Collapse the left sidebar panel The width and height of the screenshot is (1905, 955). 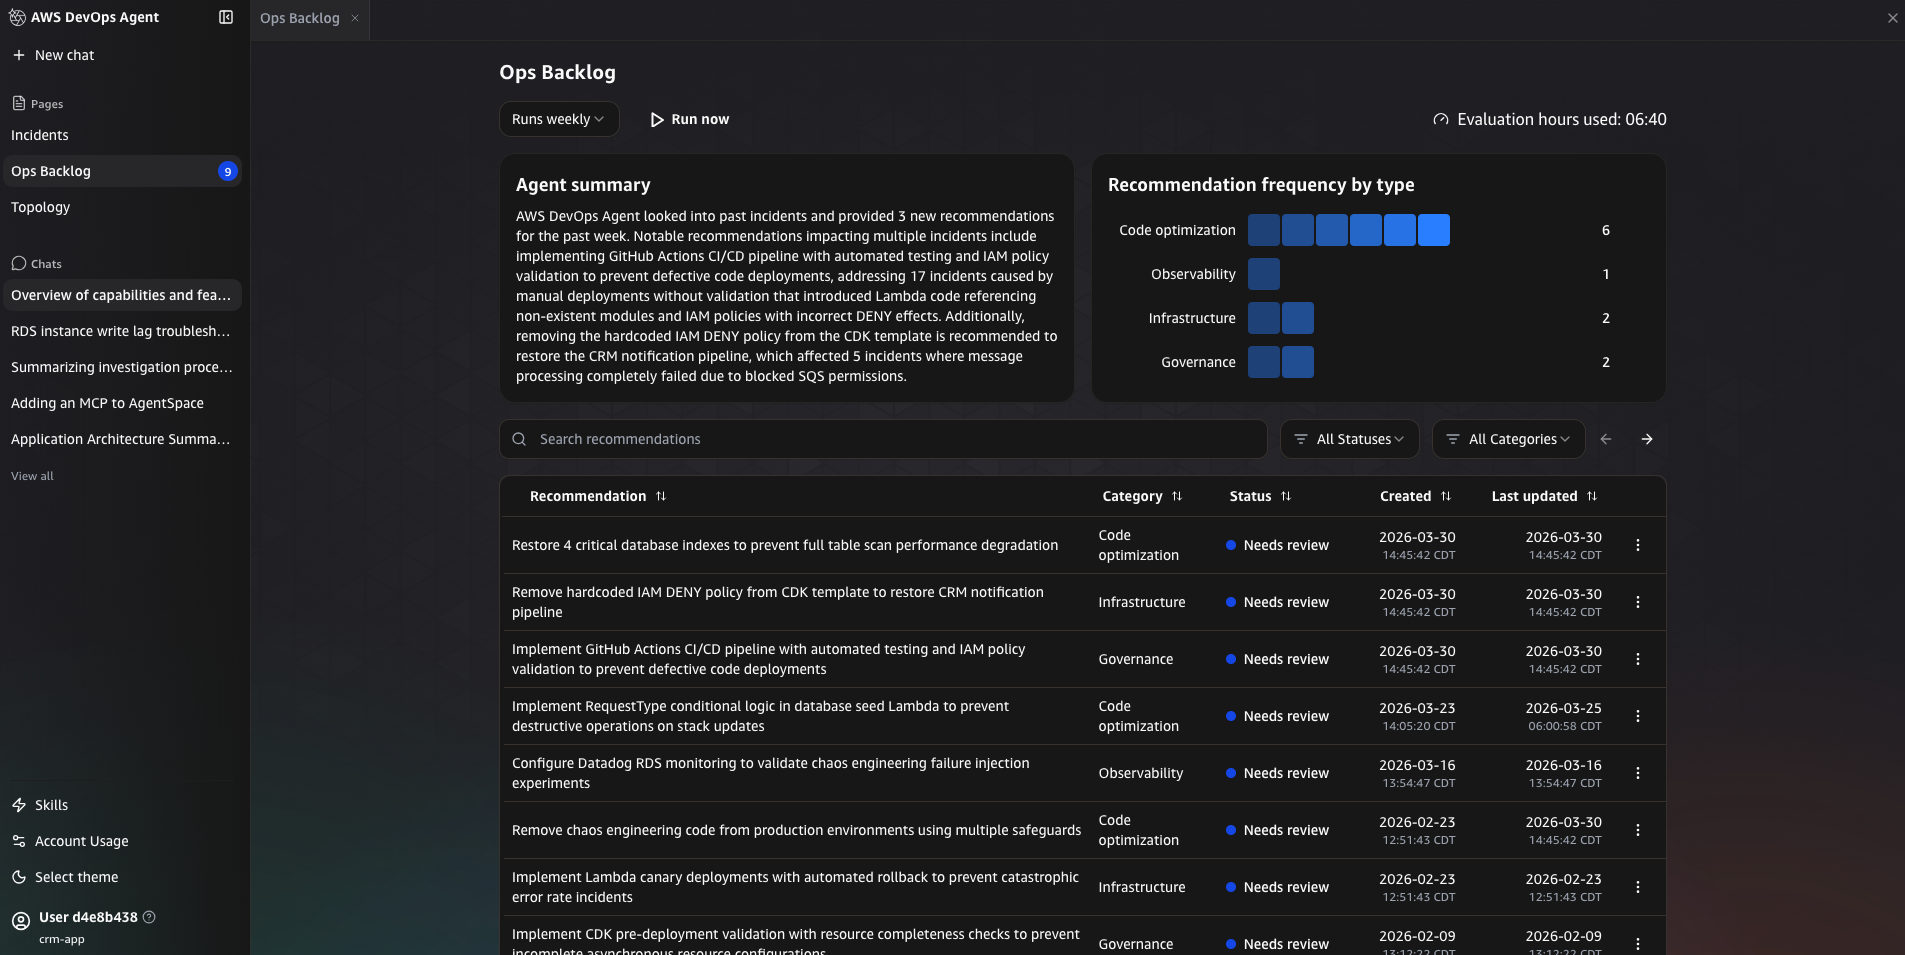[228, 17]
